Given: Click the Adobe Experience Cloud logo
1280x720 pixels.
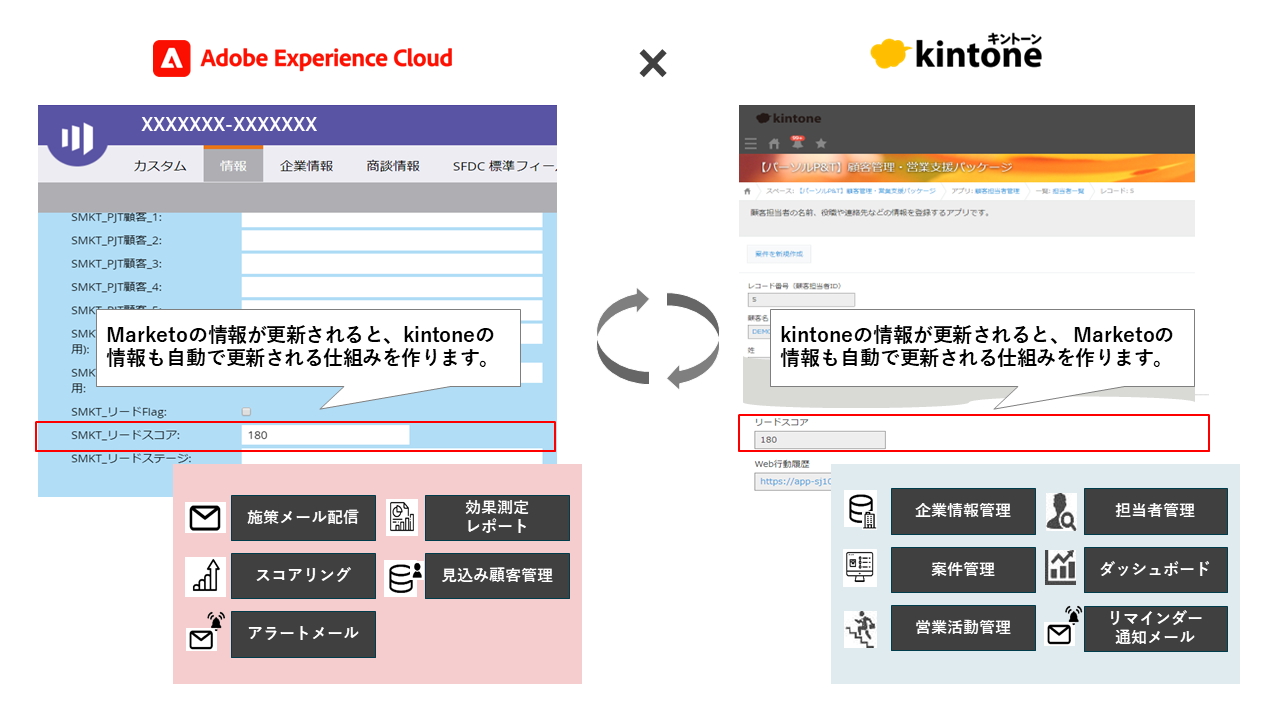Looking at the screenshot, I should pyautogui.click(x=303, y=58).
